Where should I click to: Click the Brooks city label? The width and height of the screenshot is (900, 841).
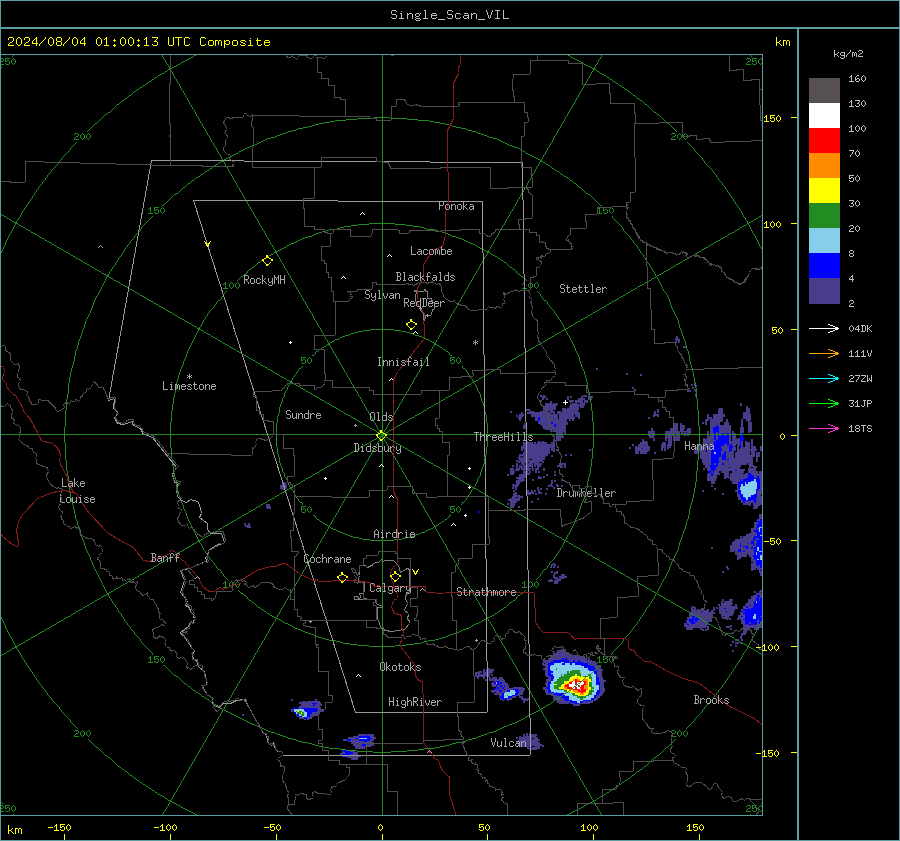pyautogui.click(x=711, y=700)
